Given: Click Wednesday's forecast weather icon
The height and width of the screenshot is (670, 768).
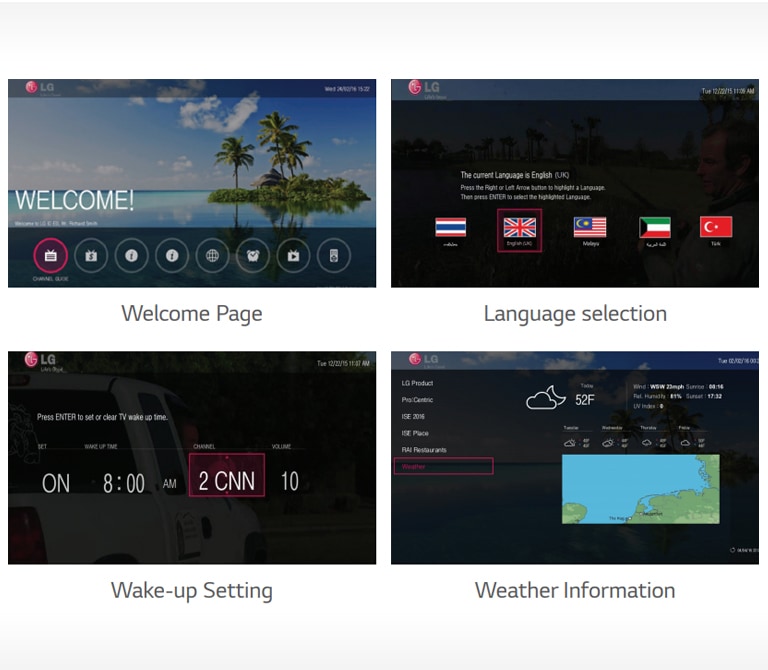Looking at the screenshot, I should (608, 443).
